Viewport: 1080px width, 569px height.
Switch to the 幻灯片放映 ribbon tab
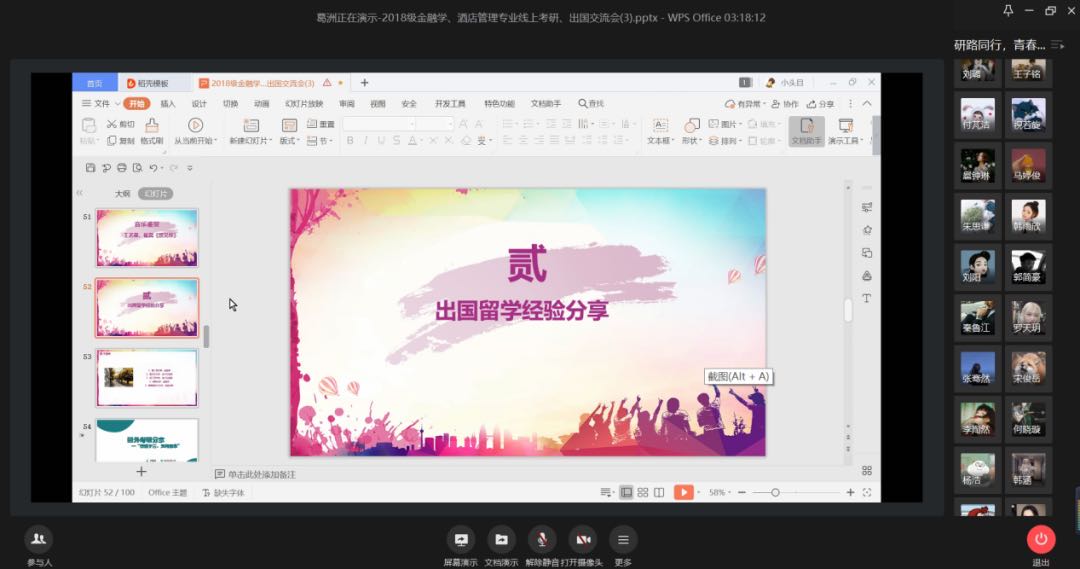coord(304,103)
